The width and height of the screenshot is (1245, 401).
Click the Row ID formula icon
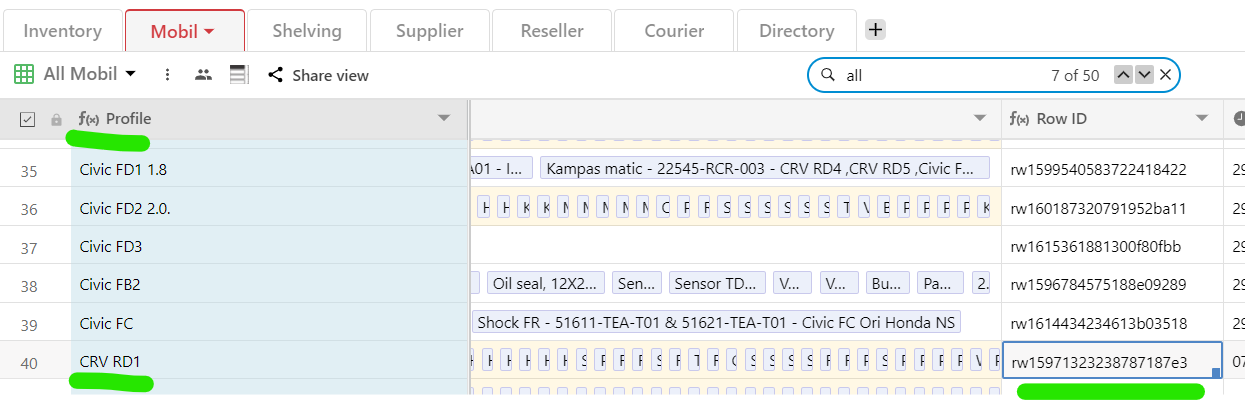point(1019,119)
